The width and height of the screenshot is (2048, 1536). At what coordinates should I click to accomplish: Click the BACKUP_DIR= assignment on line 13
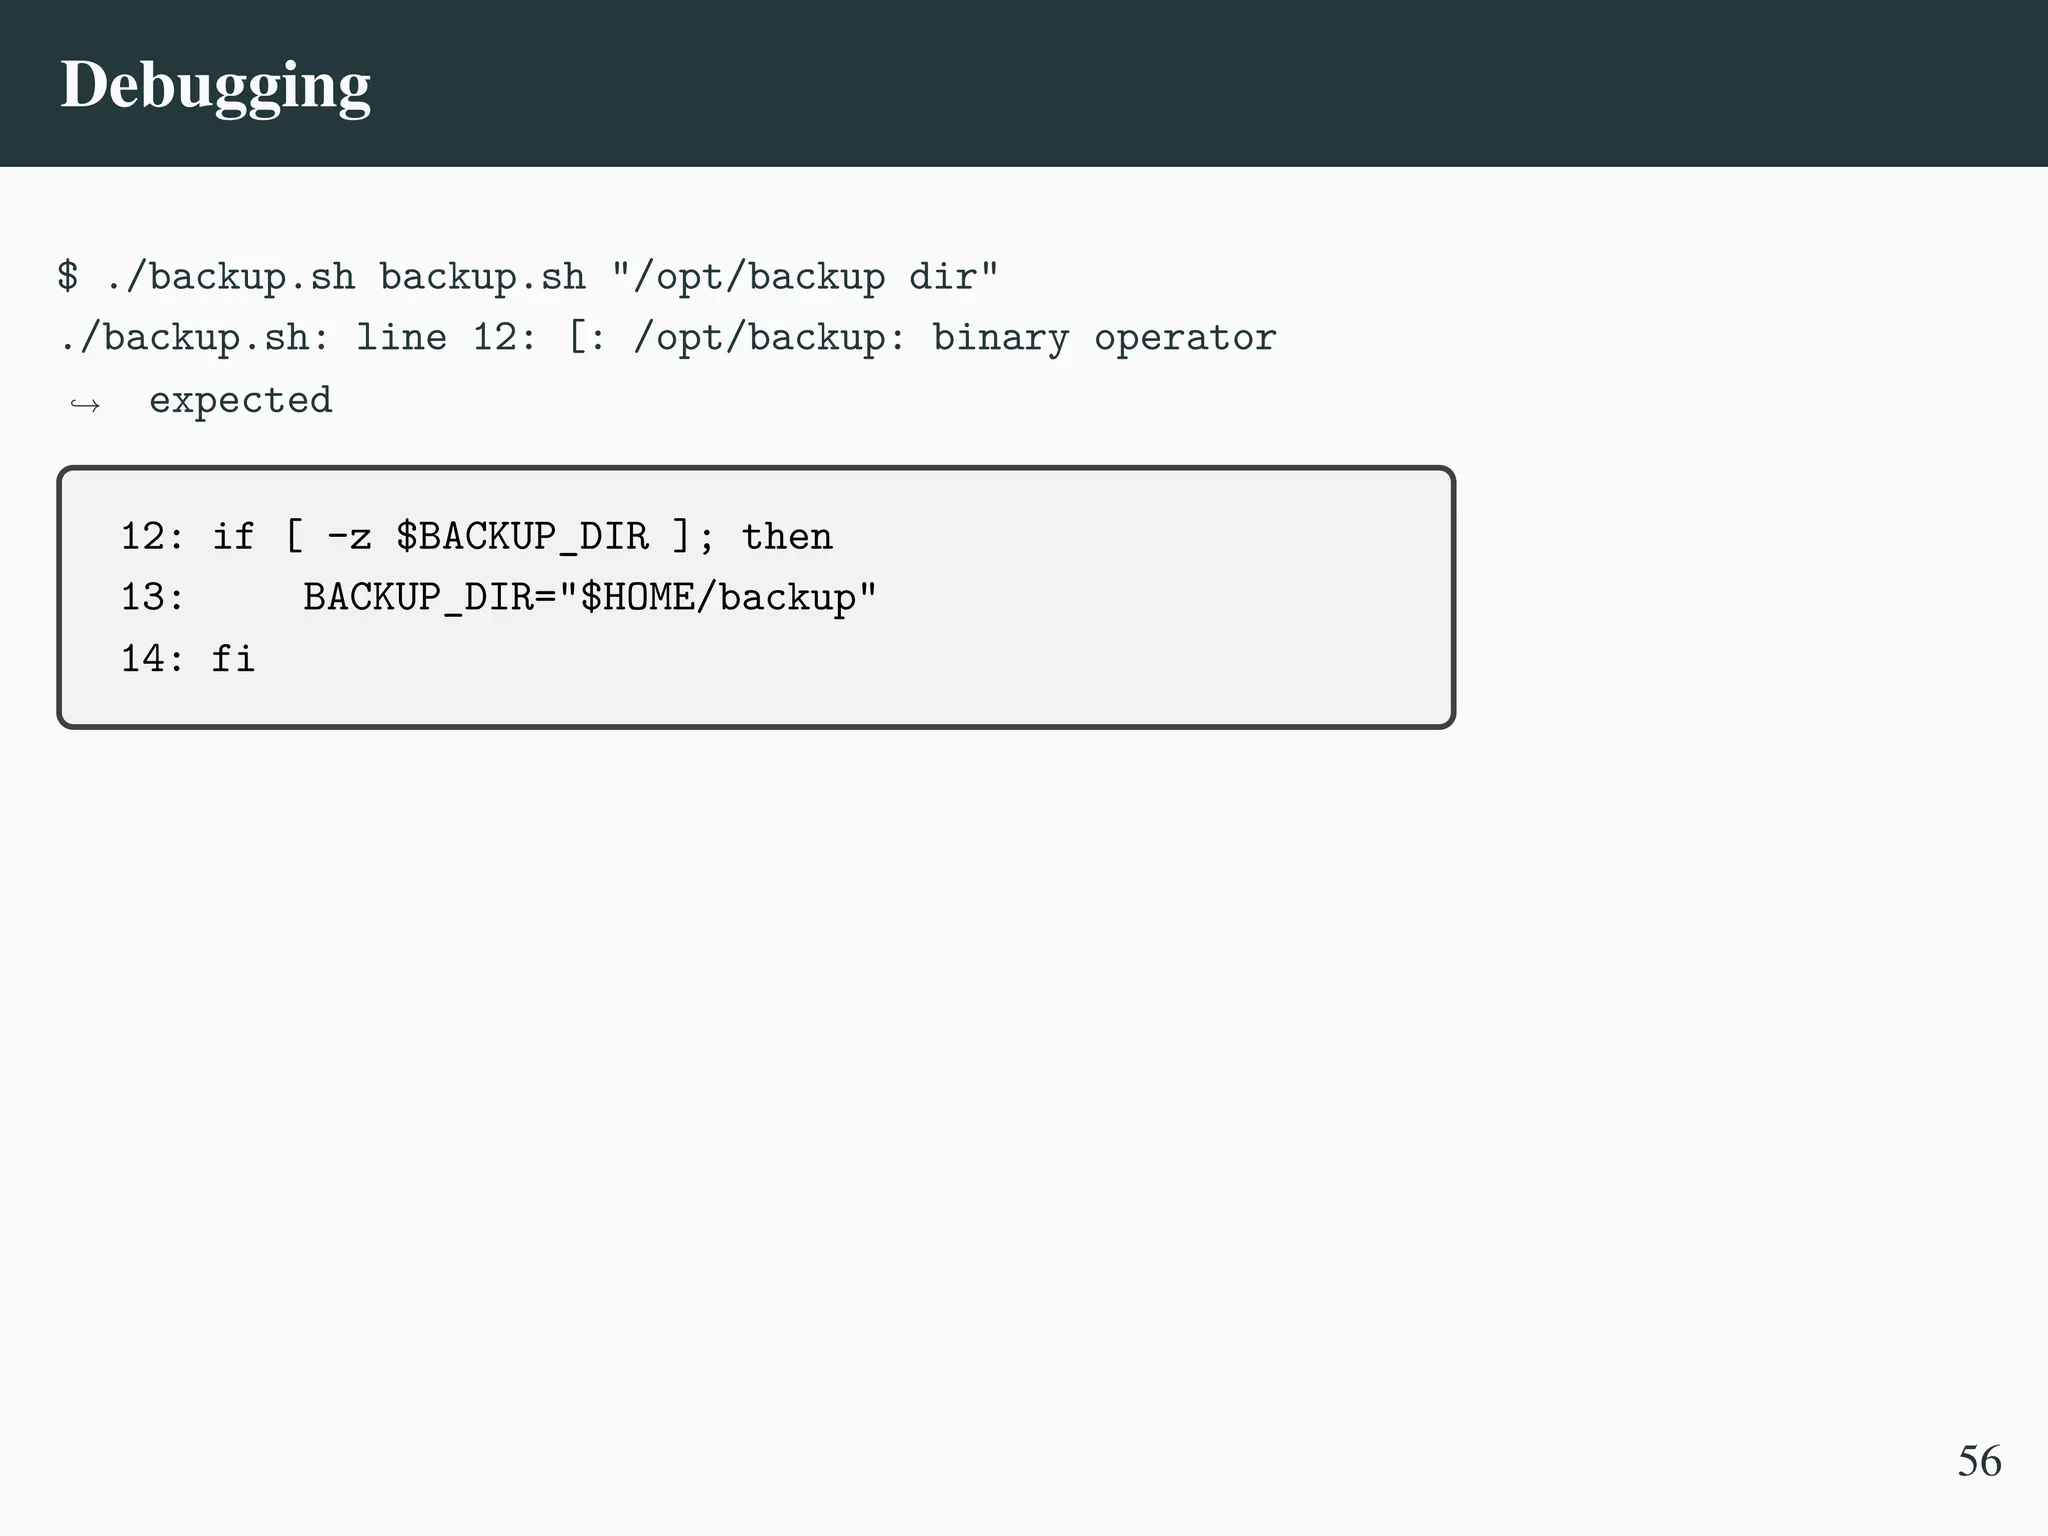click(429, 598)
